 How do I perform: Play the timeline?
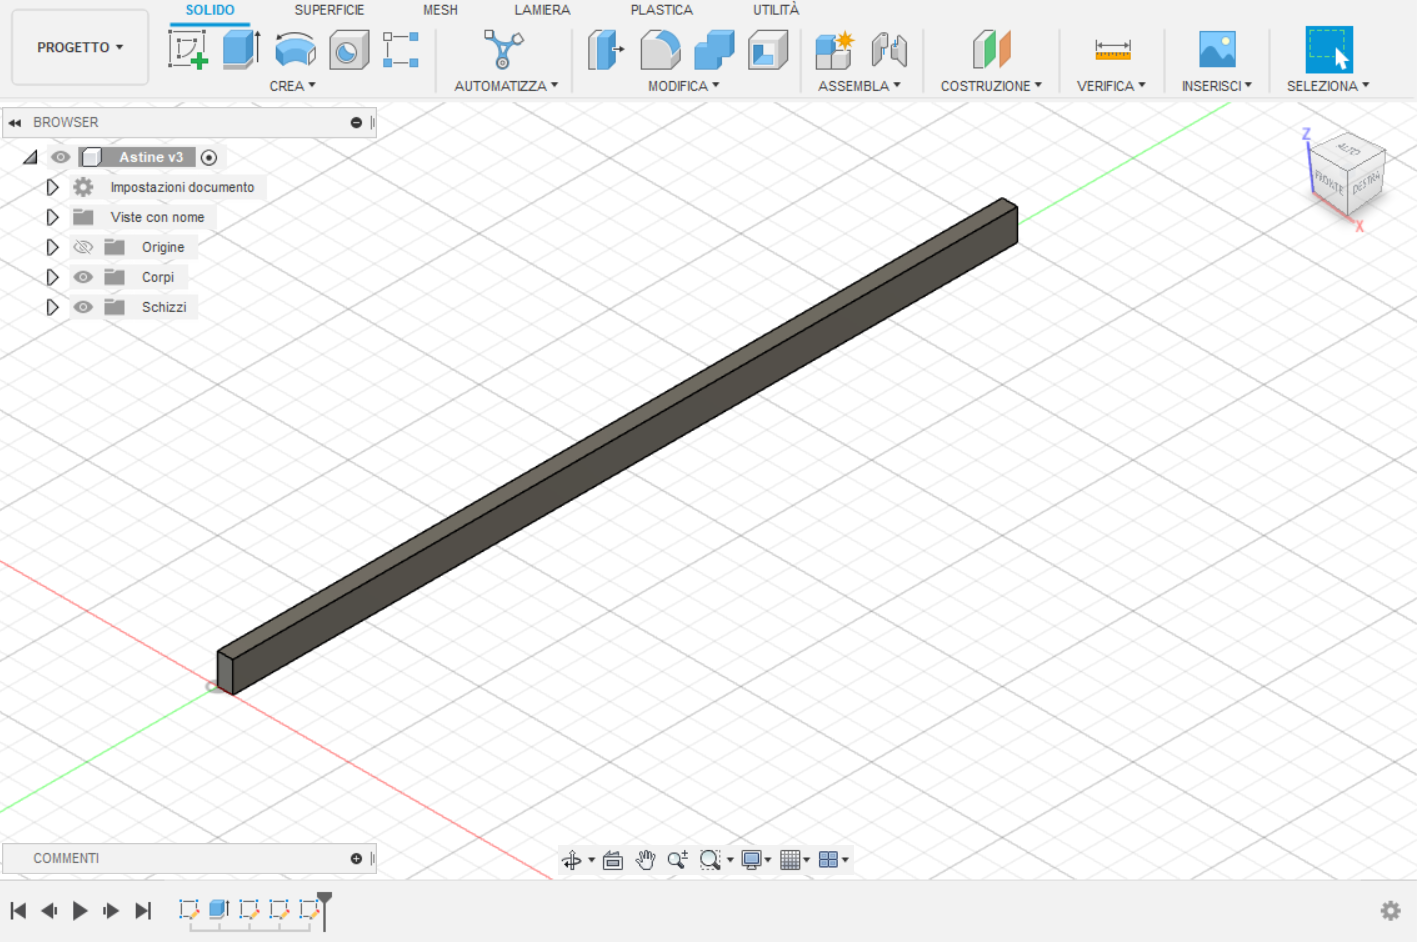pos(80,910)
